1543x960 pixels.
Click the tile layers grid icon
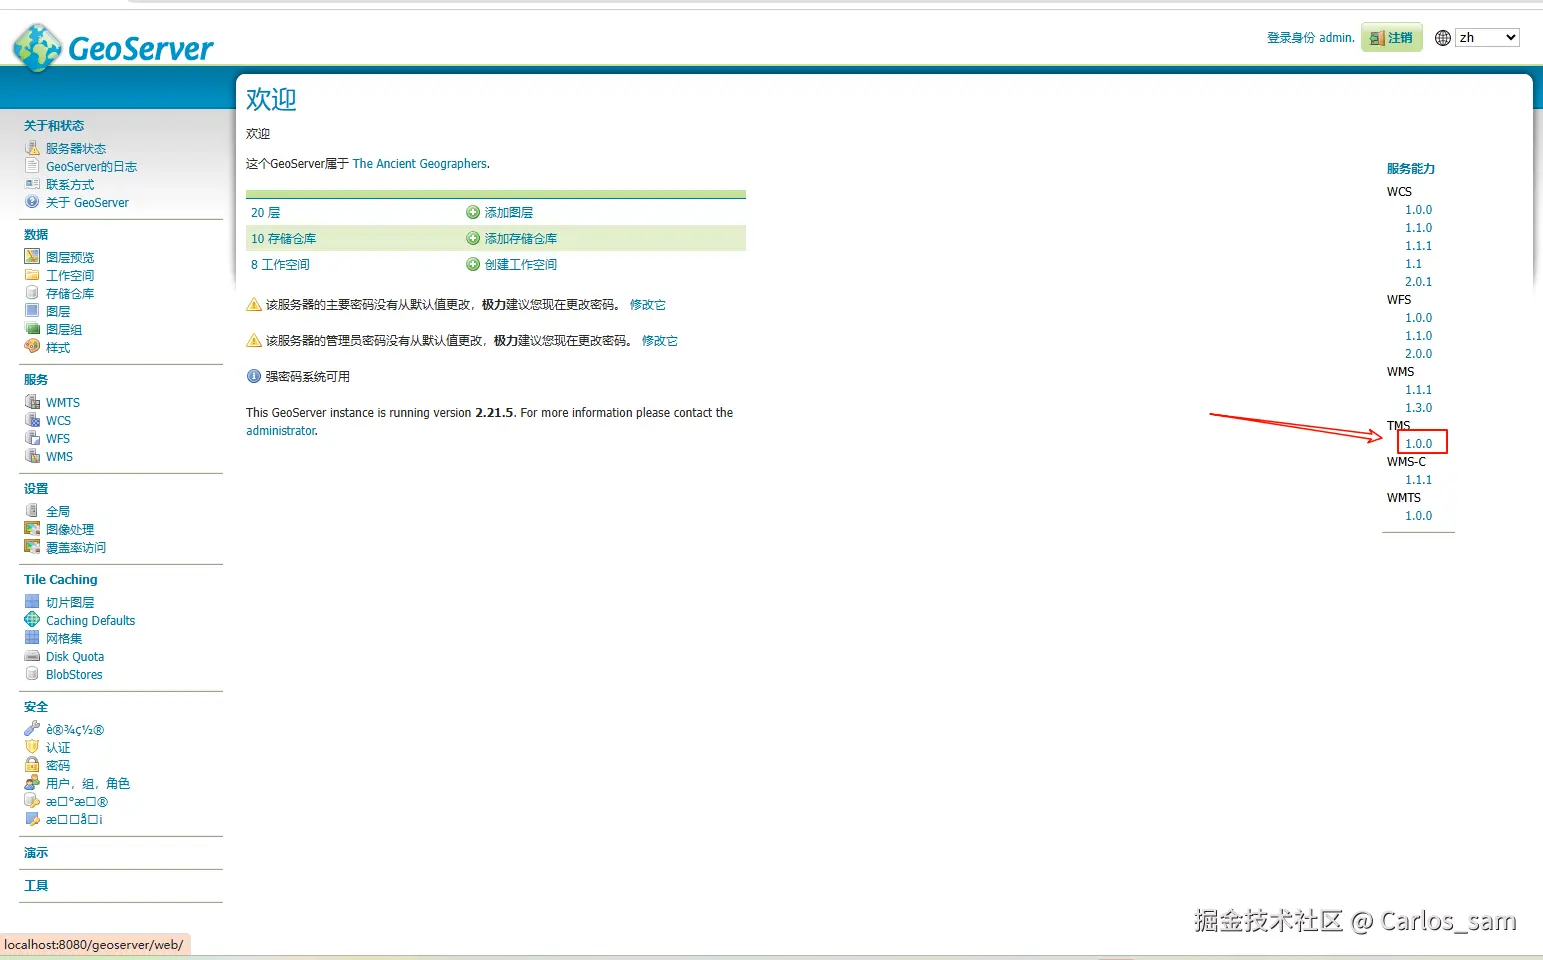tap(32, 602)
